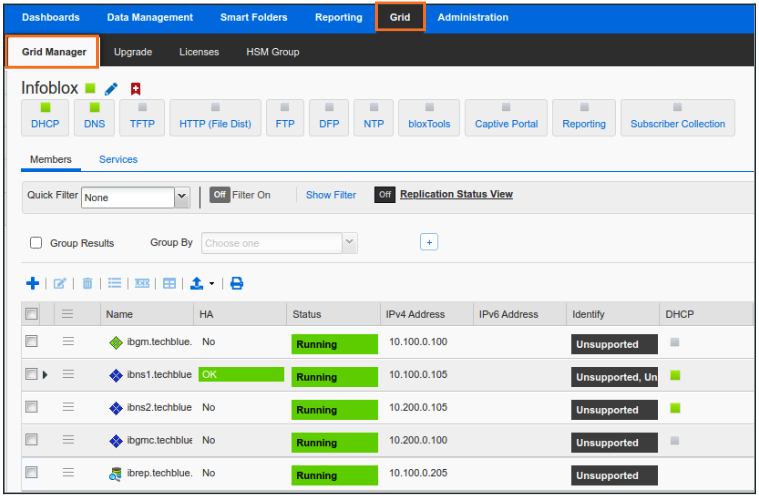Image resolution: width=759 pixels, height=498 pixels.
Task: Select the checkbox for ibns2.techblue row
Action: (x=31, y=407)
